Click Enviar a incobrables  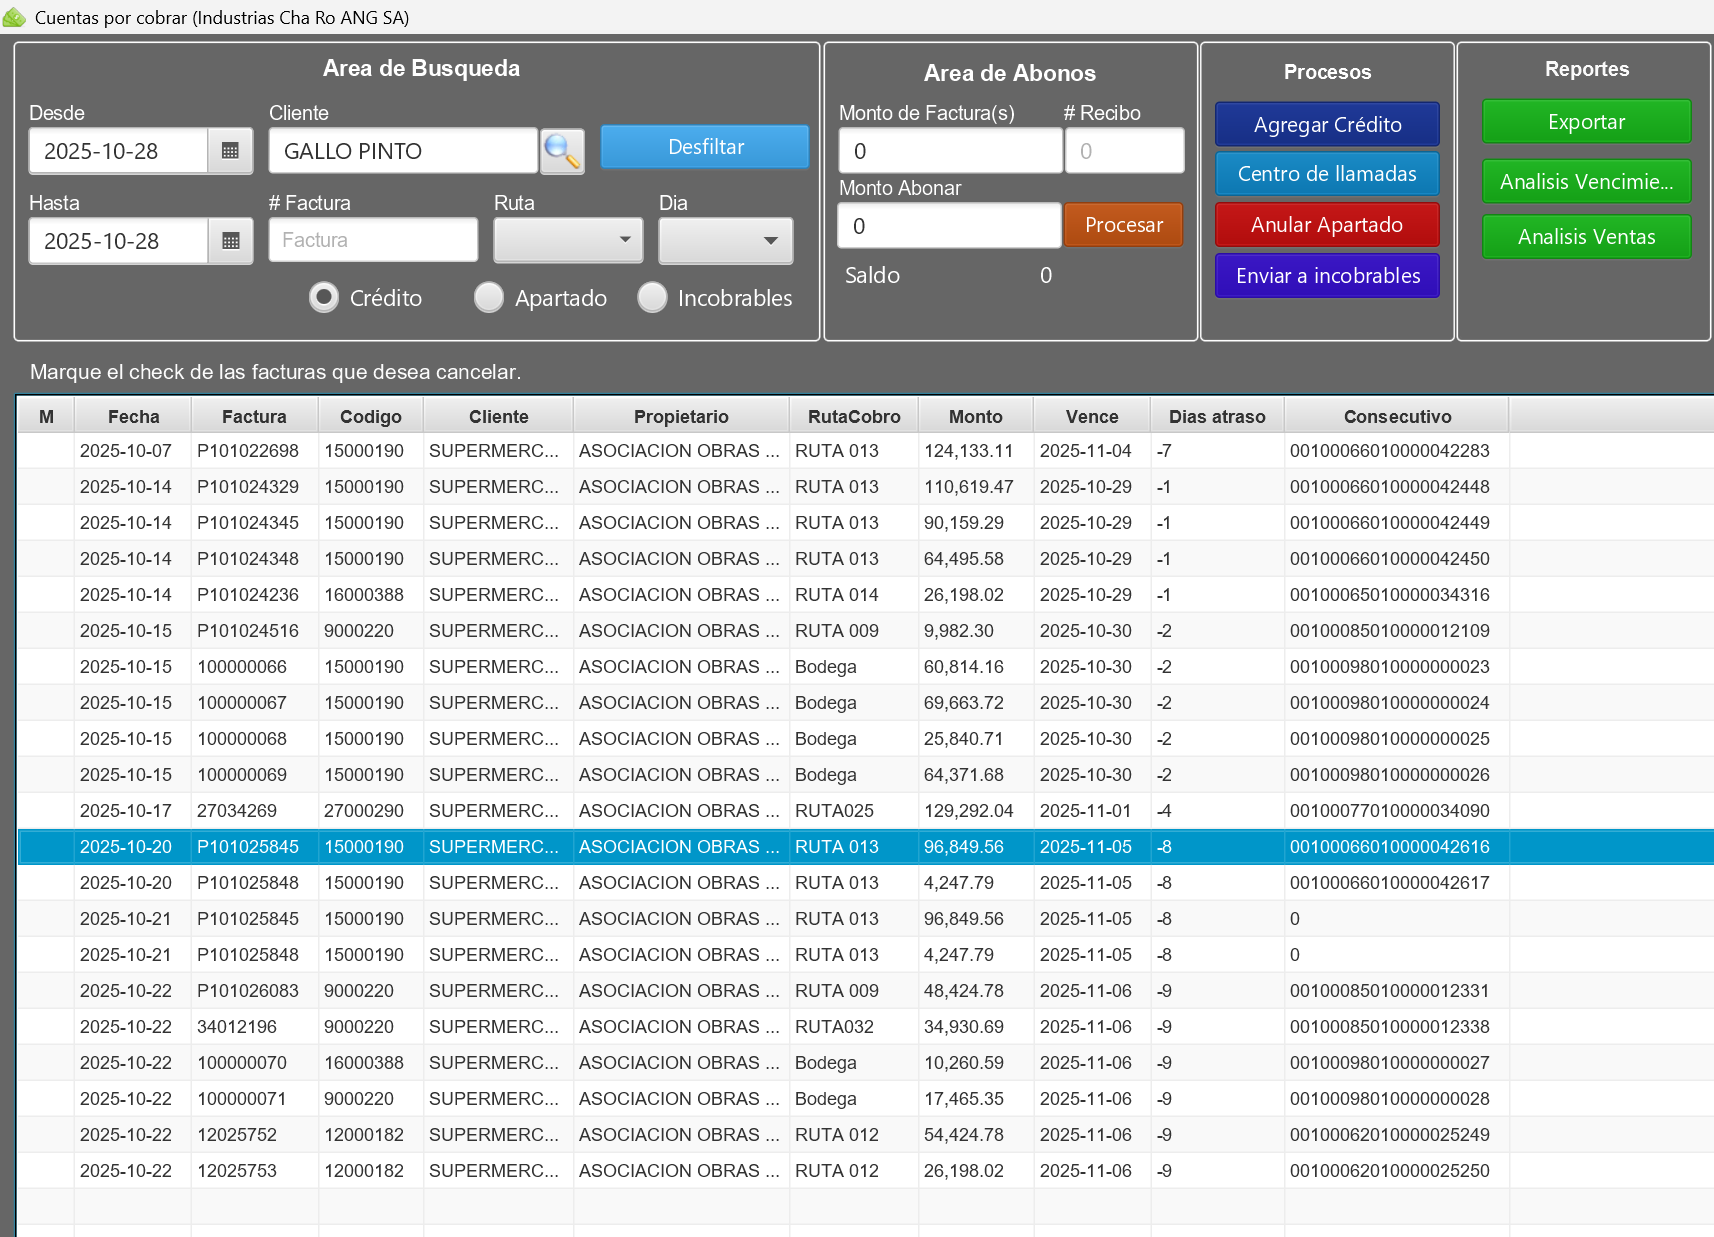[1327, 276]
